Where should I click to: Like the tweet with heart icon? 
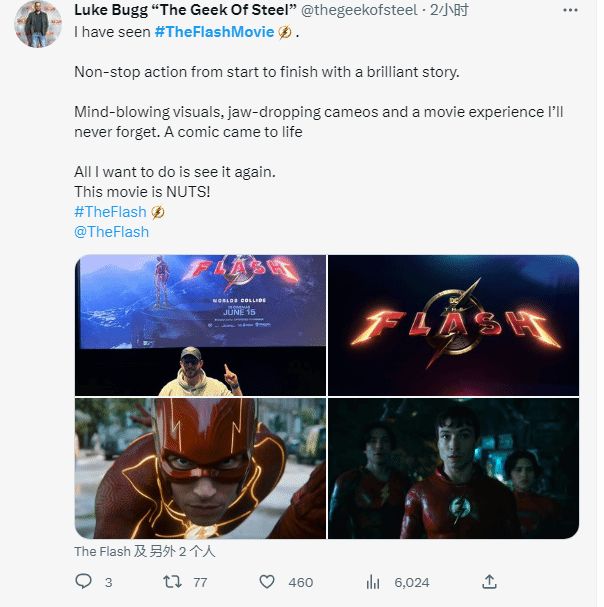click(267, 581)
